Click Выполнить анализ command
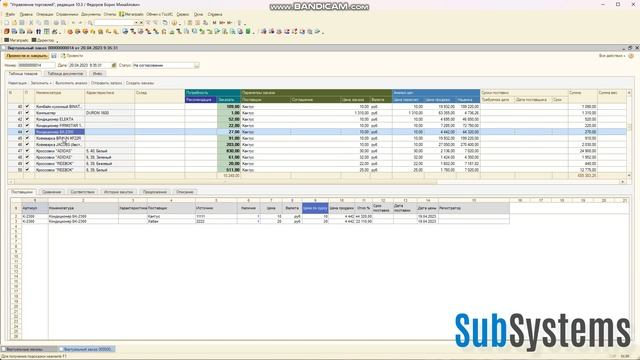This screenshot has height=360, width=640. [71, 83]
